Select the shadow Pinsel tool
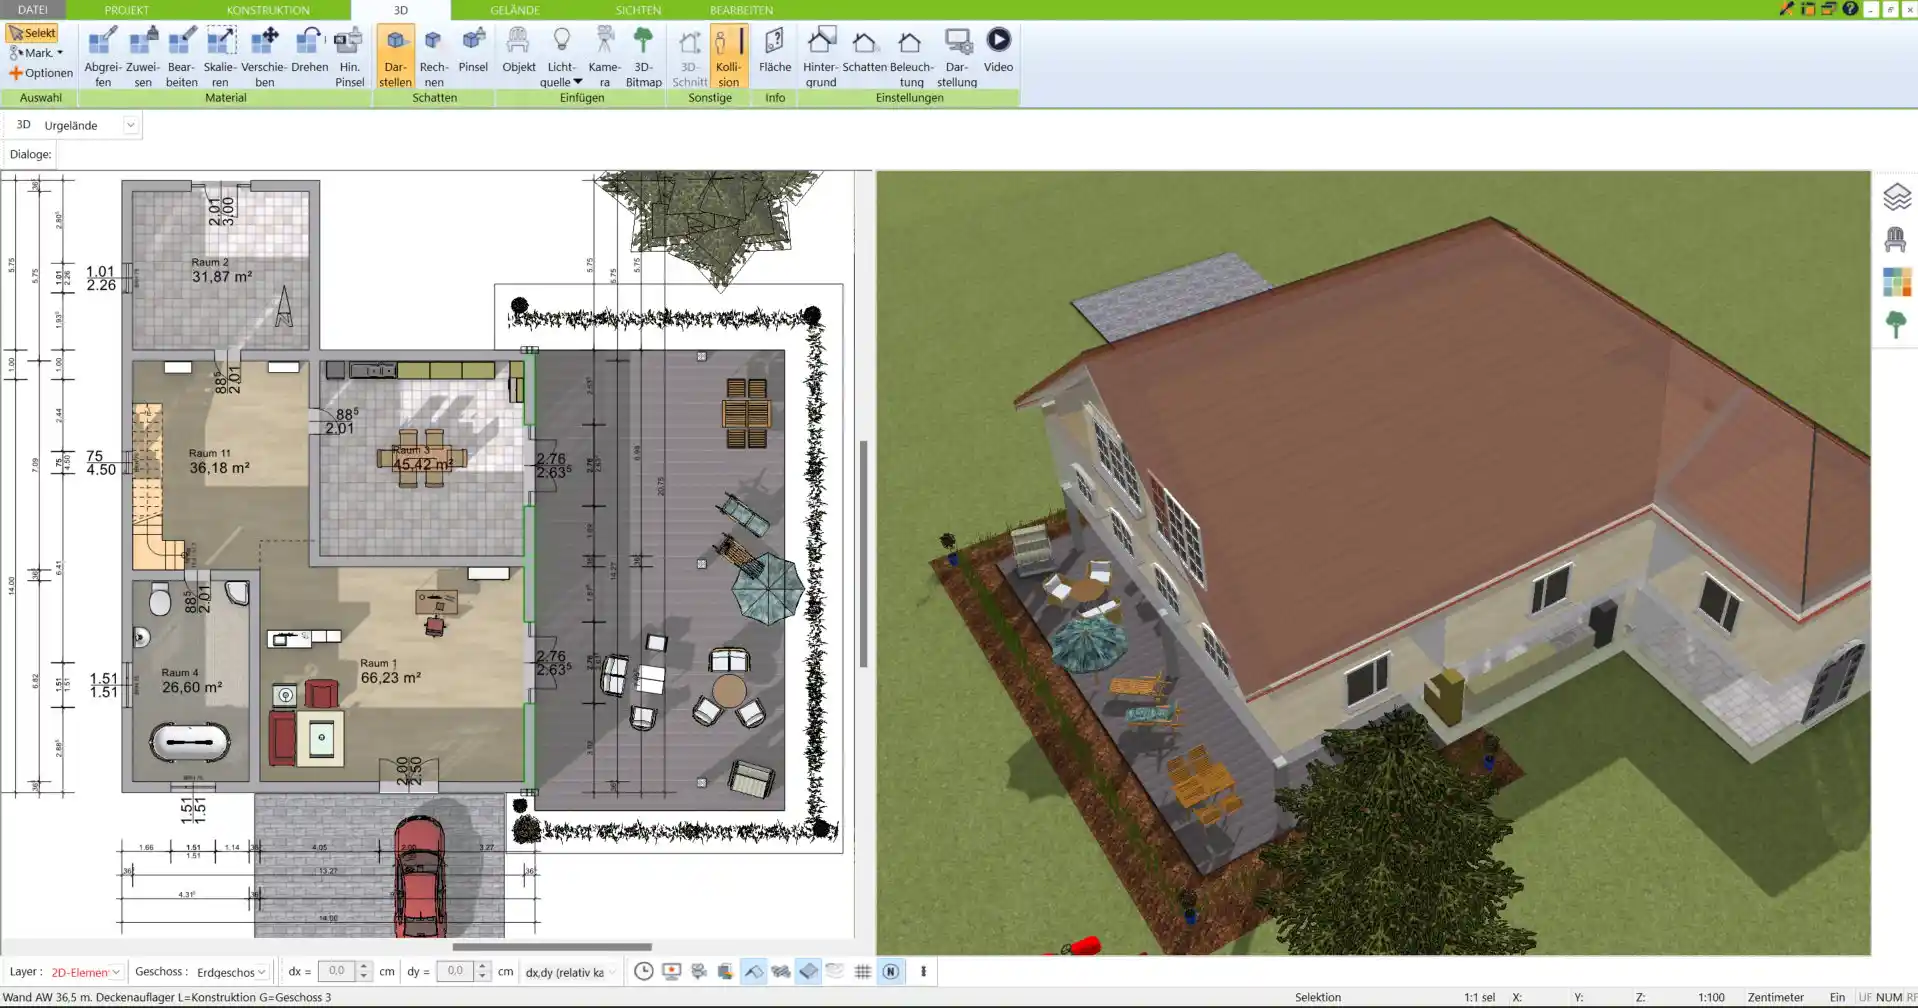Viewport: 1918px width, 1008px height. [x=473, y=50]
